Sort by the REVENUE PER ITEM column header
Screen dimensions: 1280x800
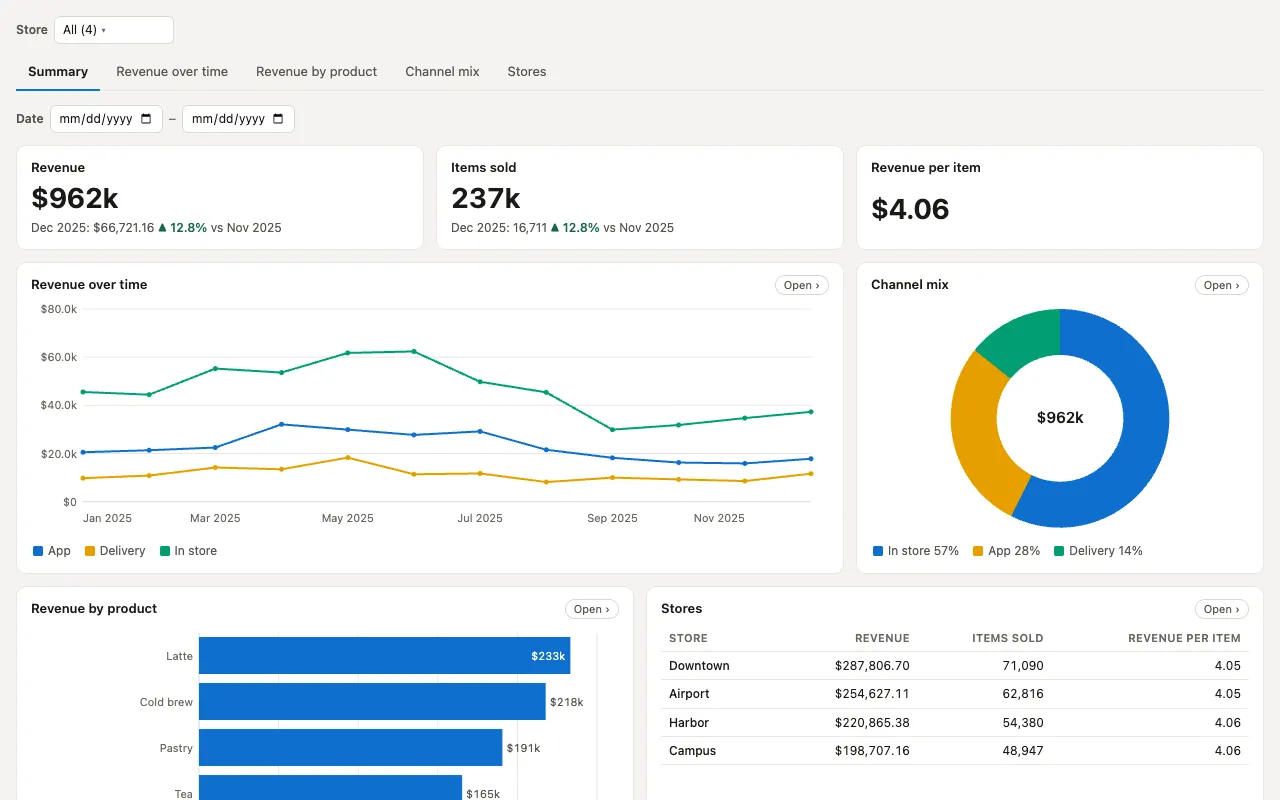click(1184, 638)
